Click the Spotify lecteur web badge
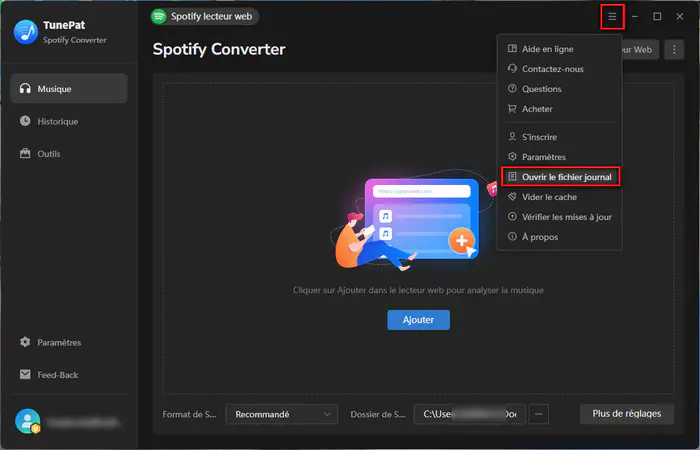 coord(204,17)
